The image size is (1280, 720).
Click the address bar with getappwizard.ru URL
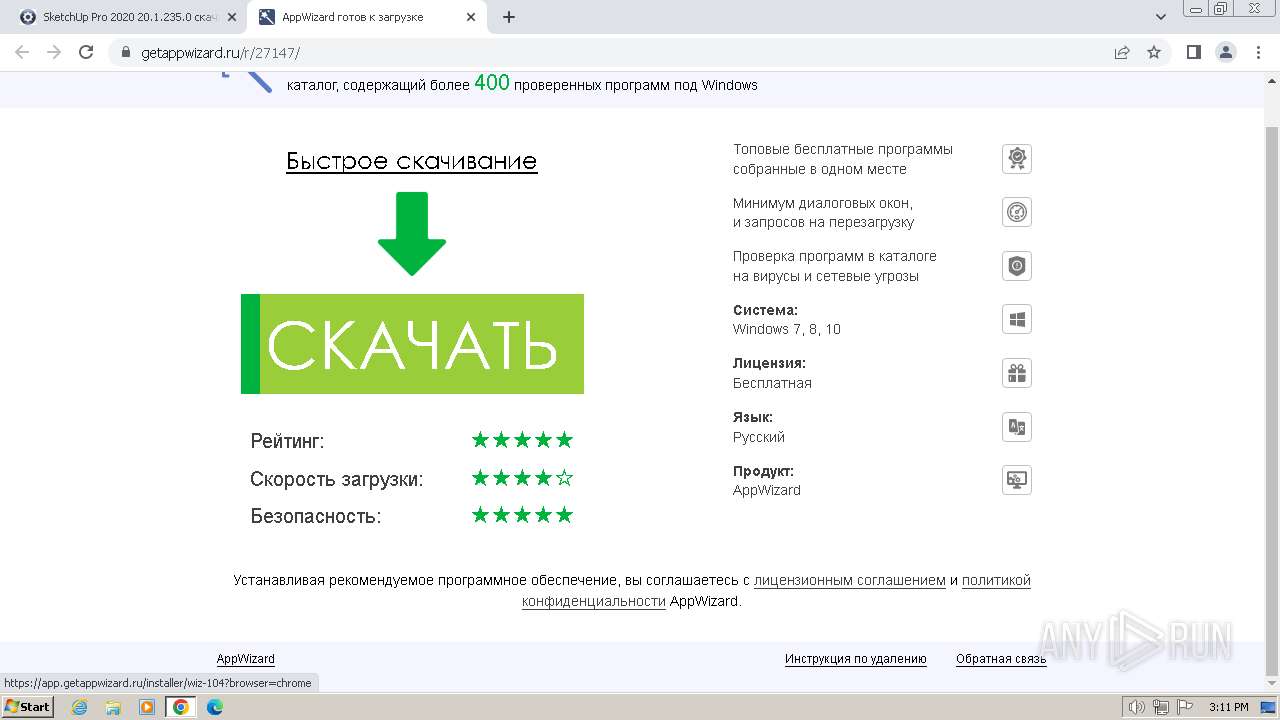pos(610,53)
